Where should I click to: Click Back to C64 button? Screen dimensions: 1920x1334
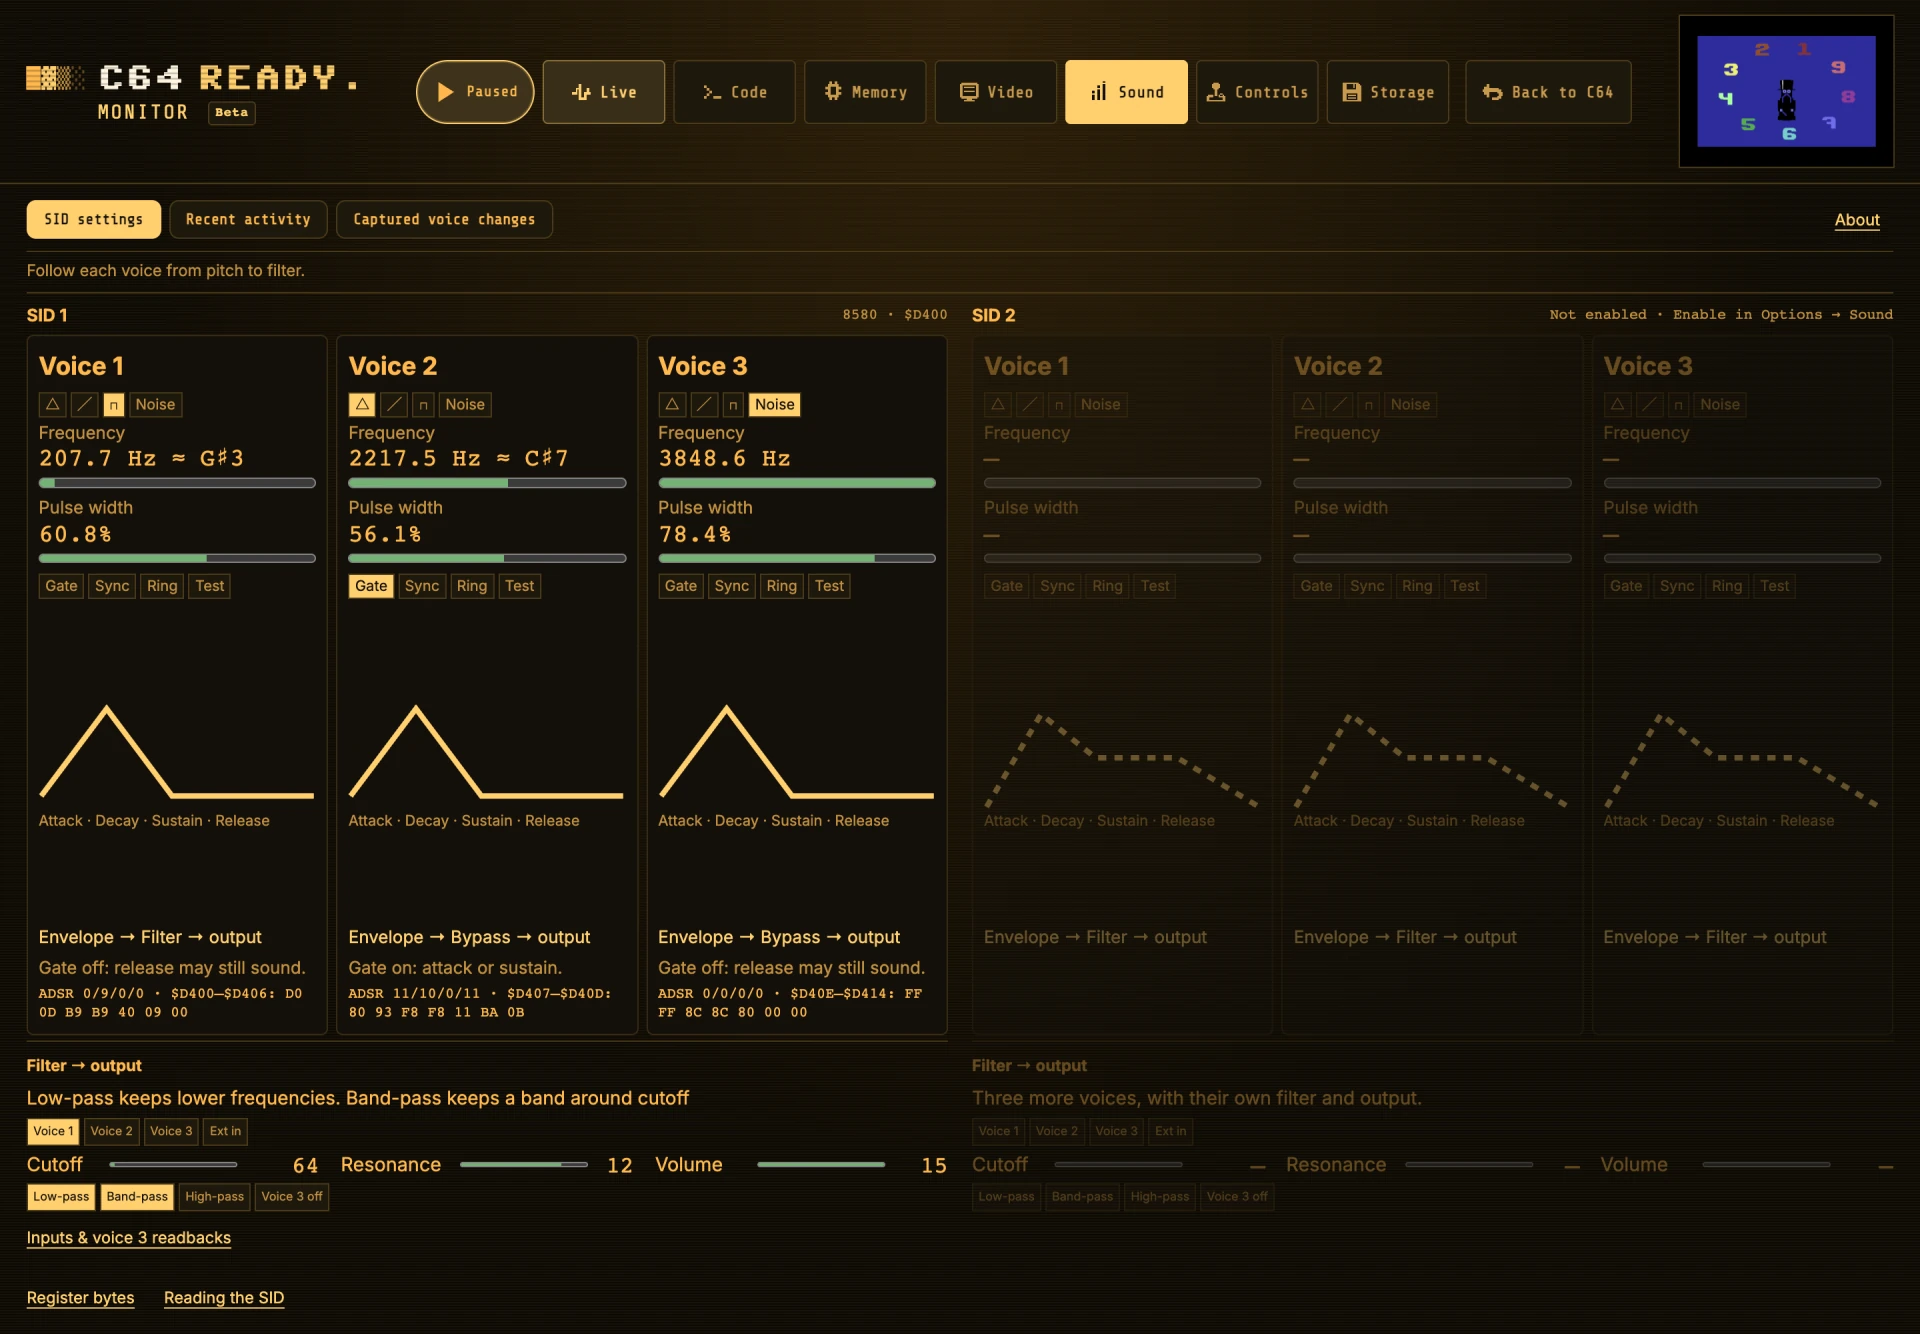tap(1548, 92)
